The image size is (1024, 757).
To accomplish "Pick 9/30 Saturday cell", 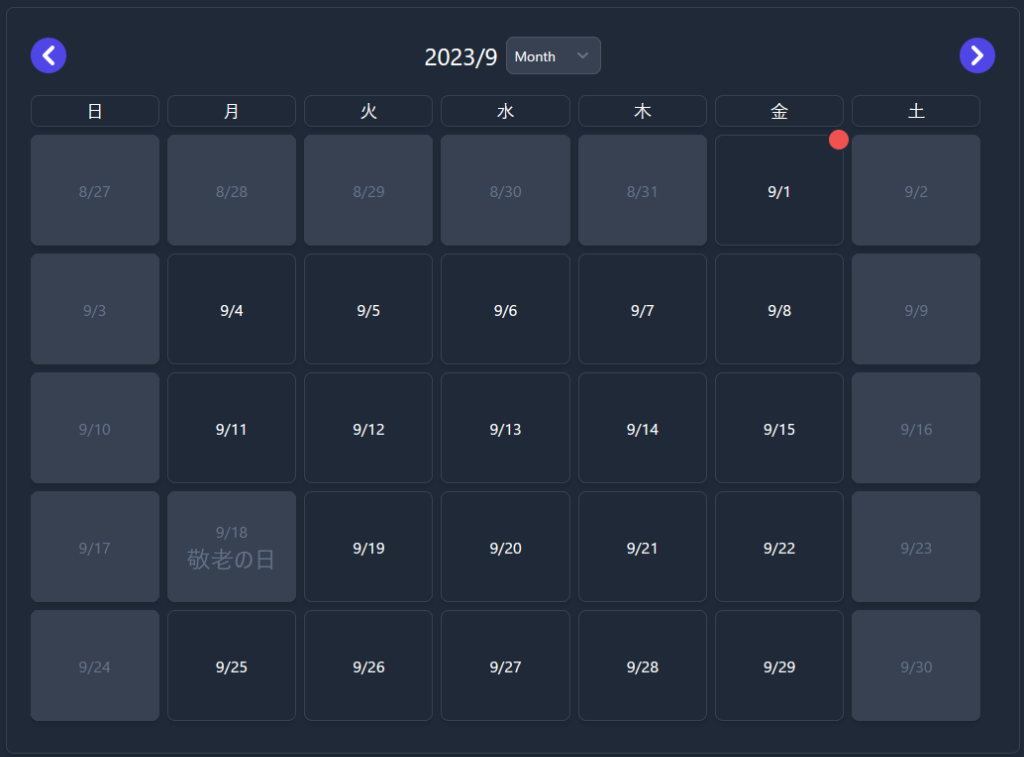I will [915, 666].
